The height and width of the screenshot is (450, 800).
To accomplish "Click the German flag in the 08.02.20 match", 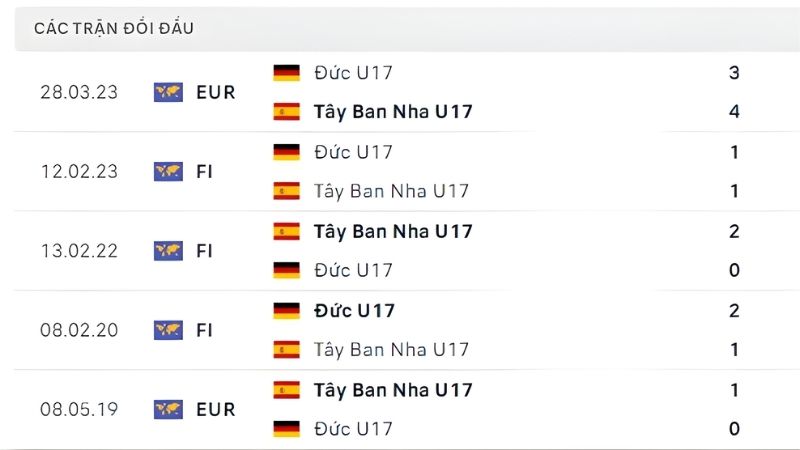I will coord(286,310).
